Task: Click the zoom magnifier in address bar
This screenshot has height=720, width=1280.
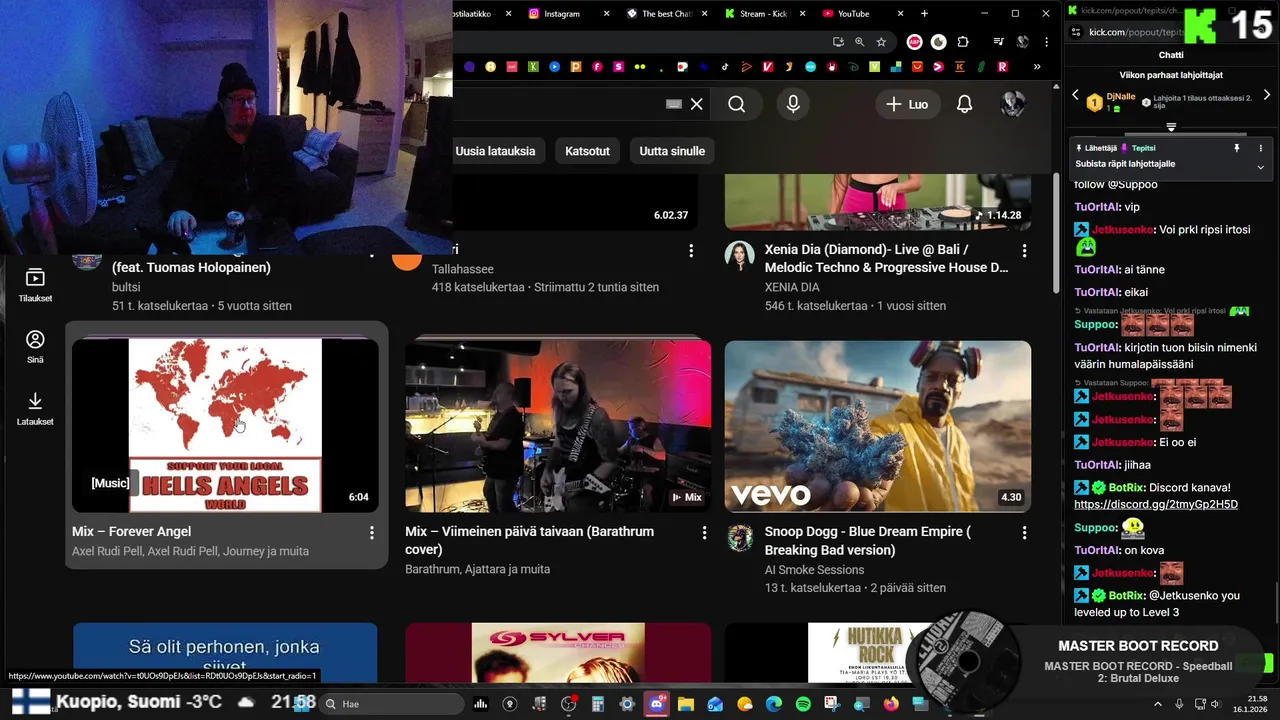Action: pyautogui.click(x=859, y=42)
